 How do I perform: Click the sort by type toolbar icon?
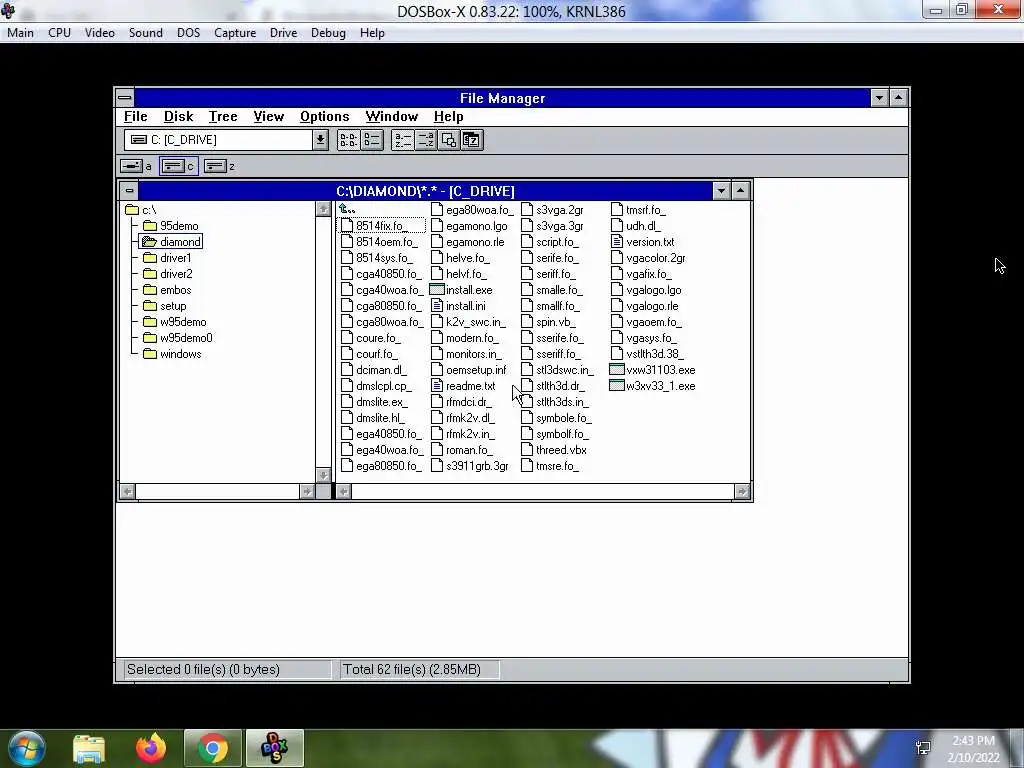click(426, 140)
